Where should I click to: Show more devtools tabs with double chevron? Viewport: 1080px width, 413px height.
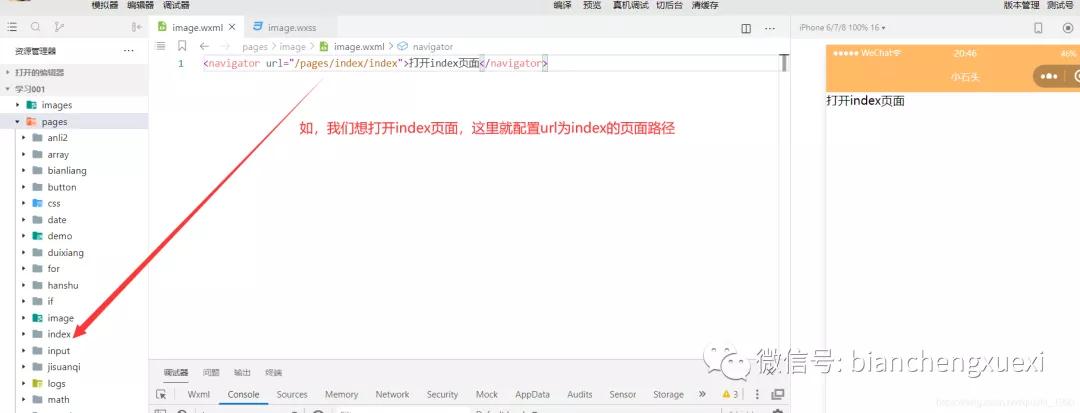pyautogui.click(x=702, y=394)
